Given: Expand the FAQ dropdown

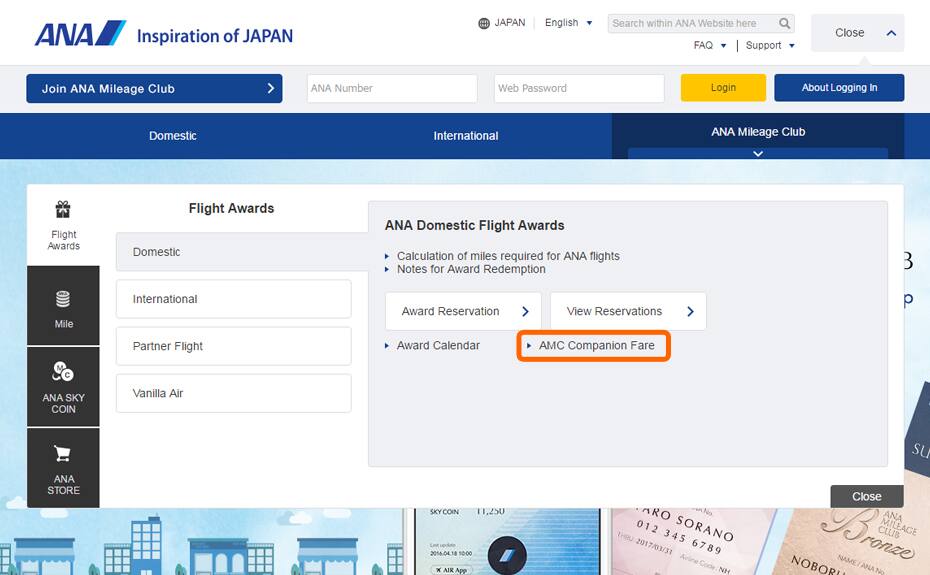Looking at the screenshot, I should click(x=709, y=45).
